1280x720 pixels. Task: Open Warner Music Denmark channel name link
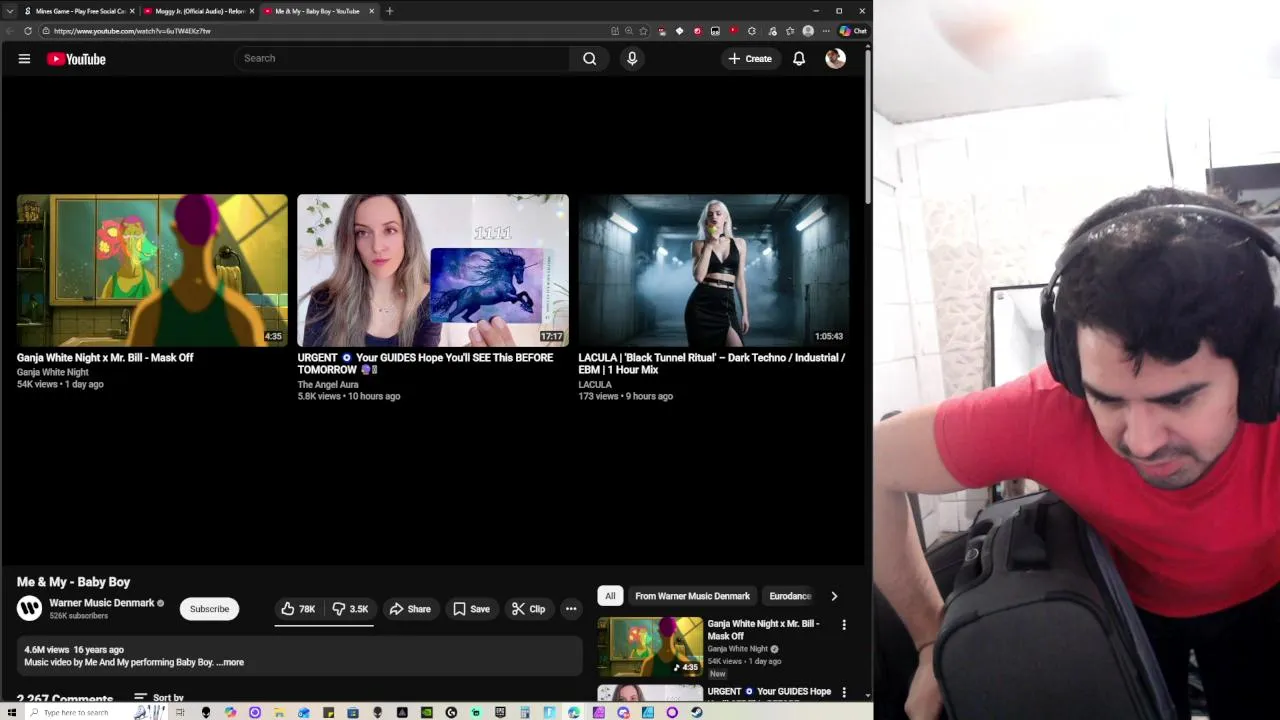point(102,603)
